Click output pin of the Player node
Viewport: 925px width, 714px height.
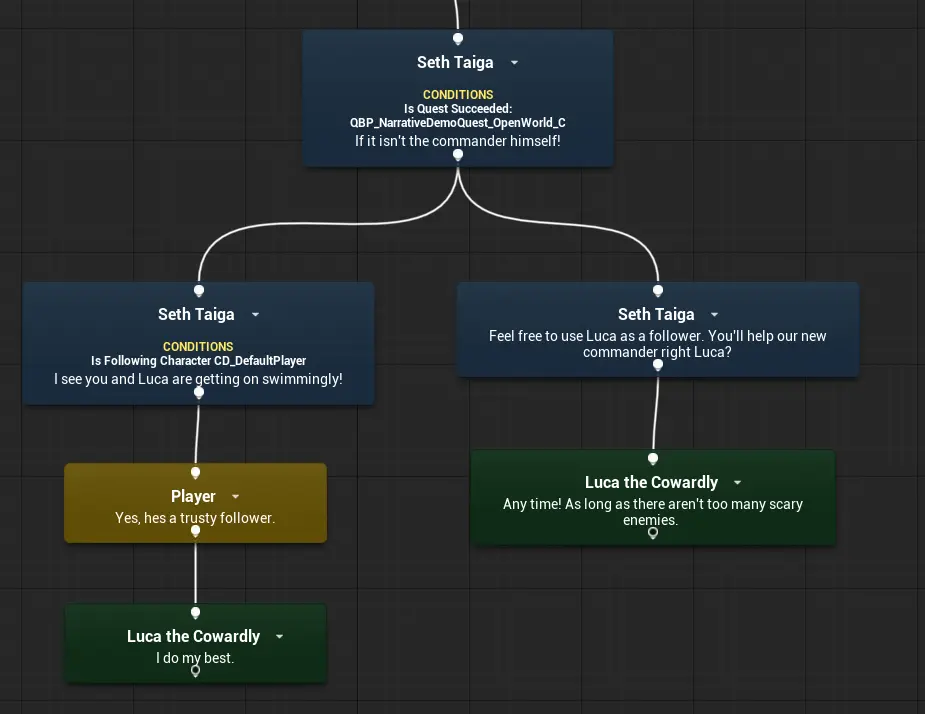click(x=195, y=530)
